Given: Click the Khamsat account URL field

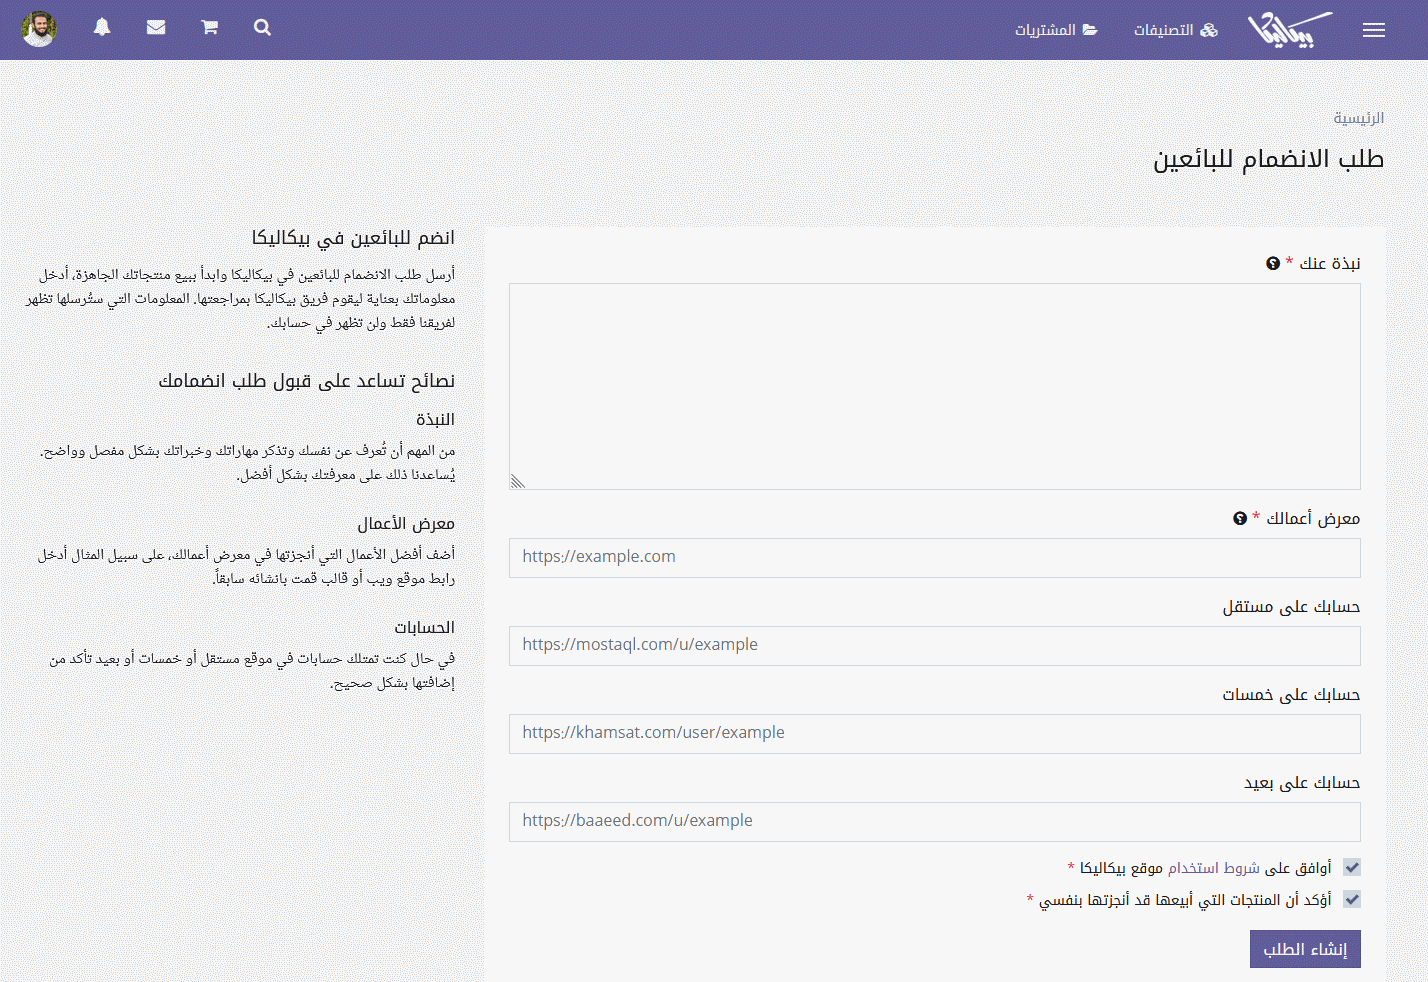Looking at the screenshot, I should (x=934, y=733).
